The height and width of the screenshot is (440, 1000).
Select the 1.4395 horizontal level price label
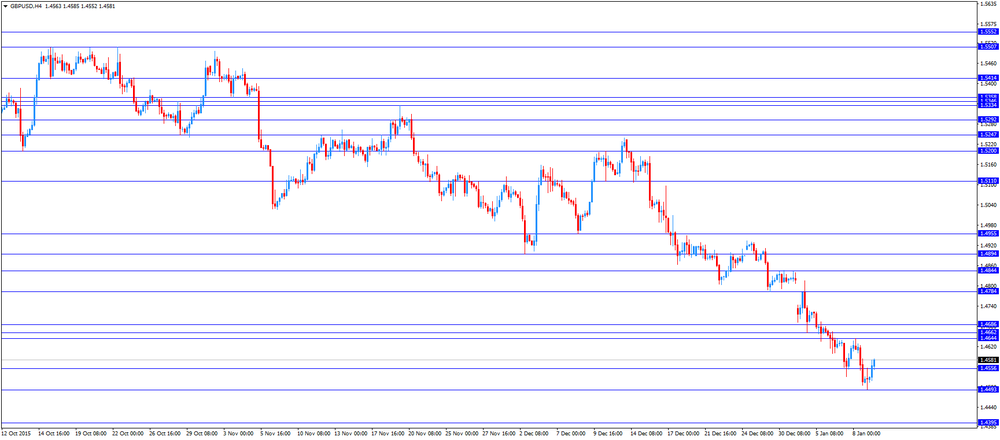(x=988, y=422)
